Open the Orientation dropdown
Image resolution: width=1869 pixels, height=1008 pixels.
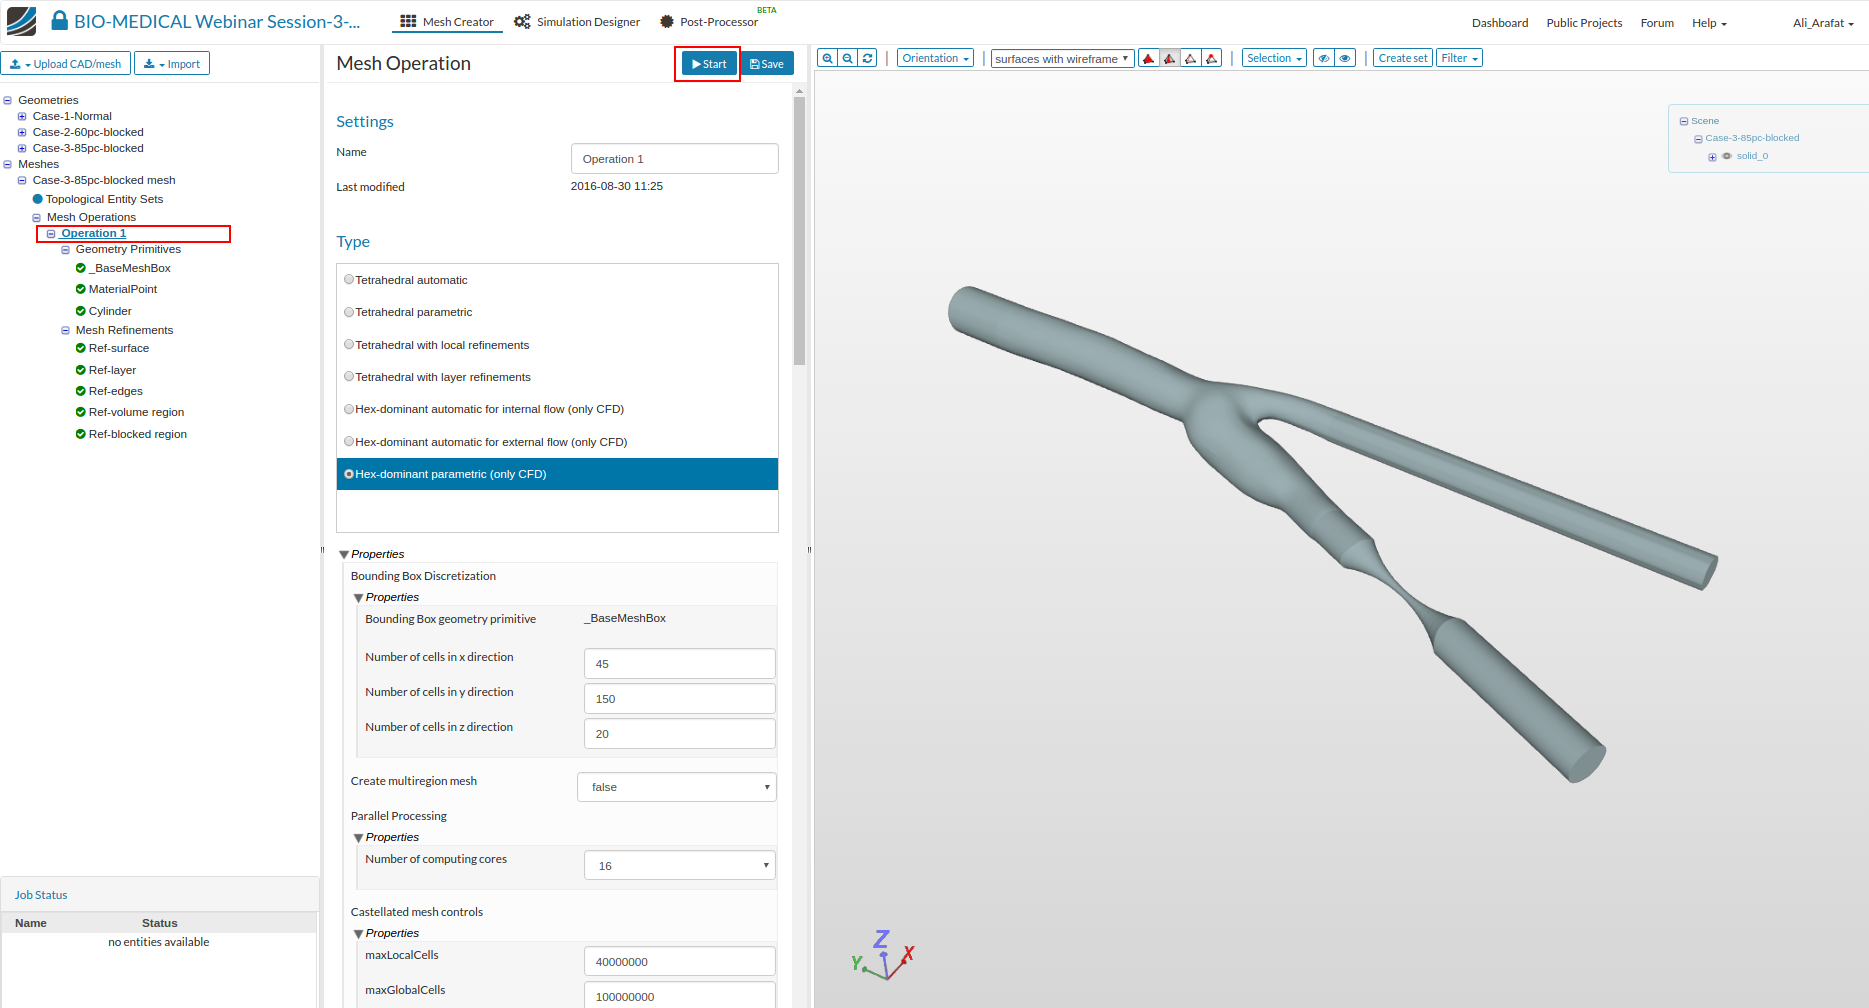pos(935,58)
